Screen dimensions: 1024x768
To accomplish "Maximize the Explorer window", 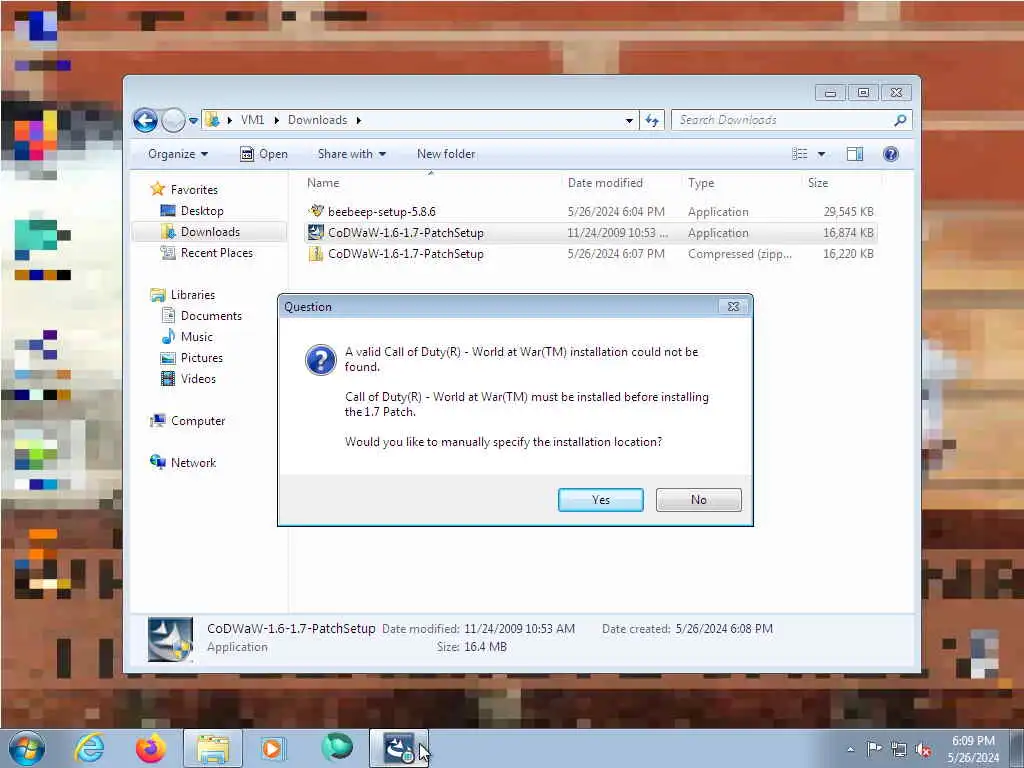I will point(863,93).
